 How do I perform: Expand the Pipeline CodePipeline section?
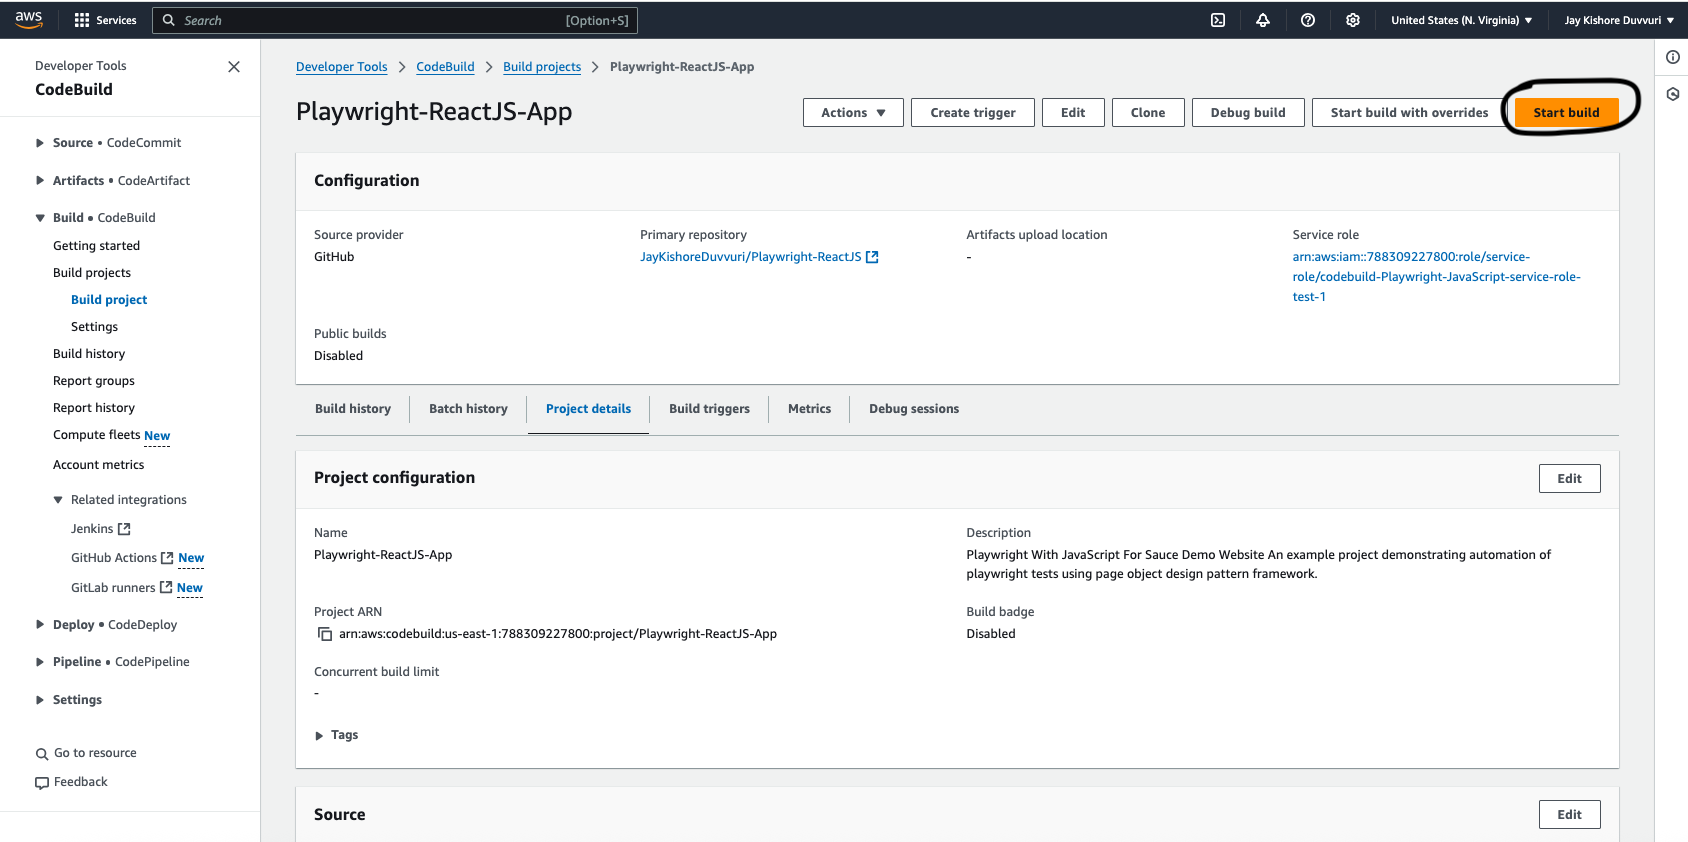click(40, 662)
